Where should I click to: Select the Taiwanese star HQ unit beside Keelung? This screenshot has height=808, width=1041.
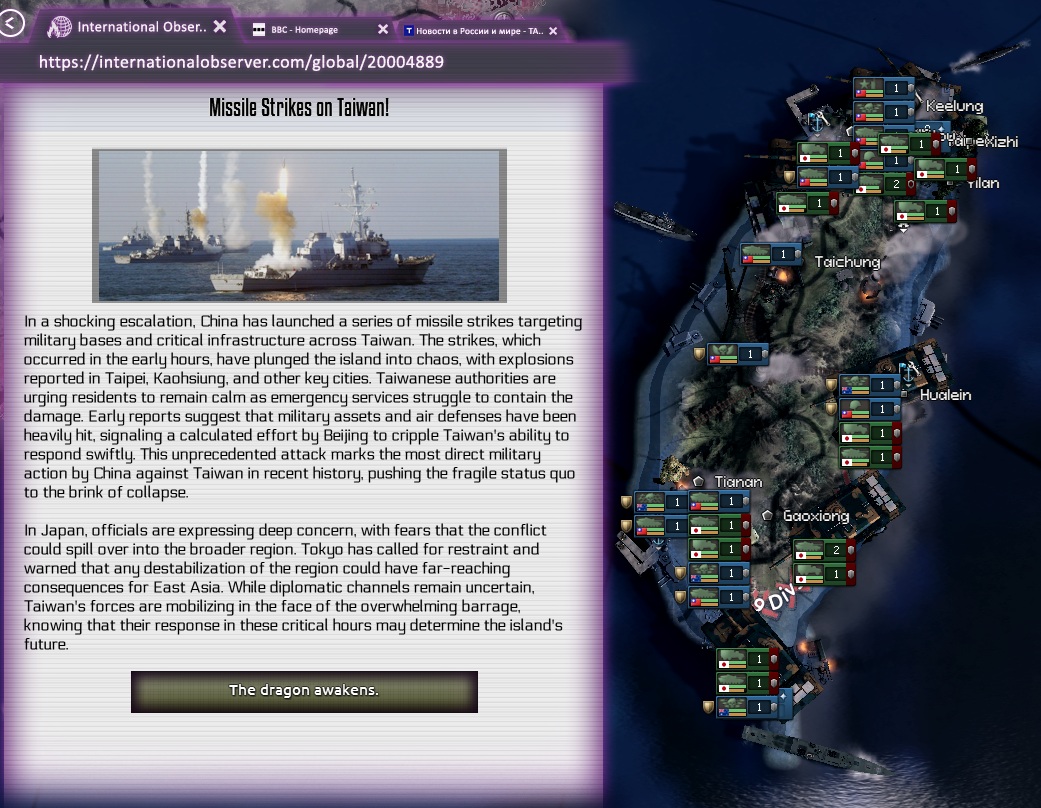click(883, 88)
